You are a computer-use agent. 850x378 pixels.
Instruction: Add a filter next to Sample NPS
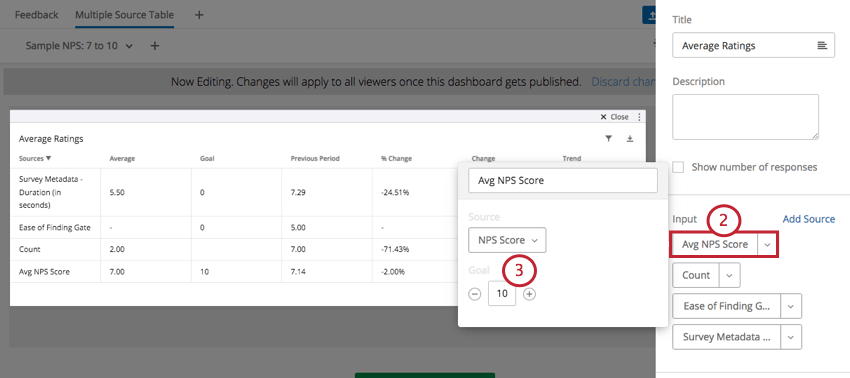coord(154,46)
